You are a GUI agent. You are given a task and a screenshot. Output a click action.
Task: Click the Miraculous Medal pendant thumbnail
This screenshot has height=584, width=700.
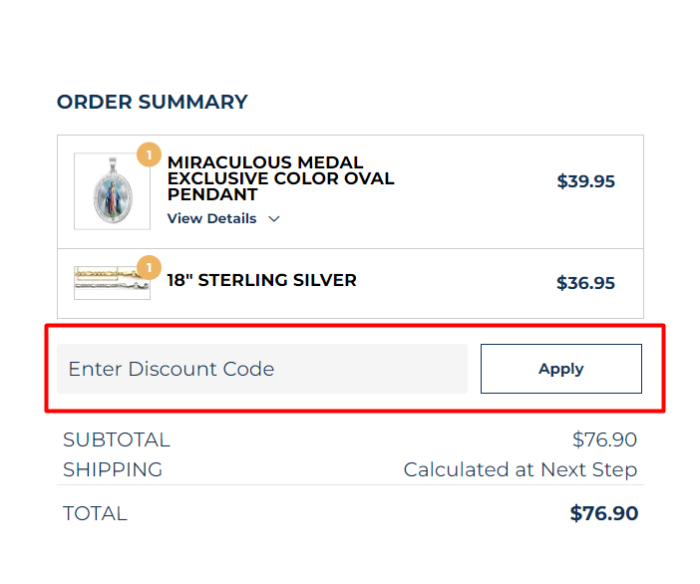tap(111, 191)
